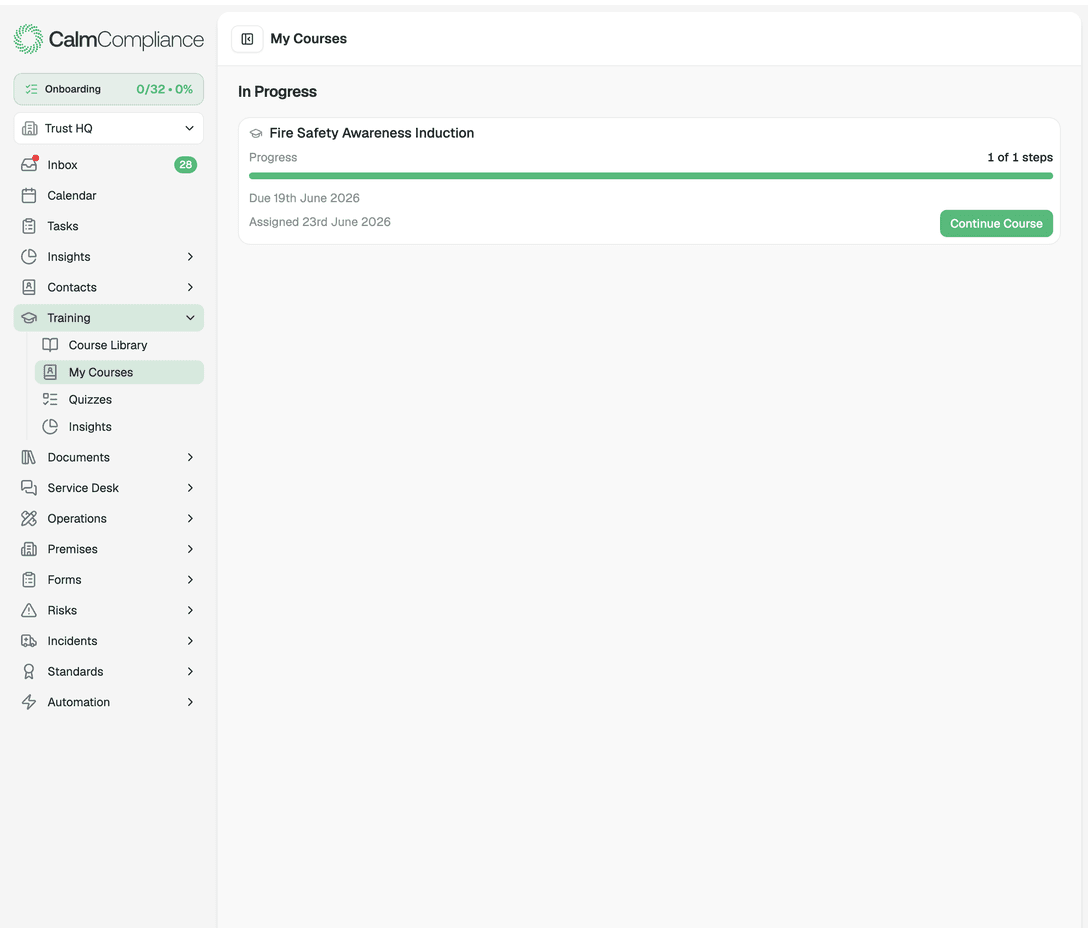Image resolution: width=1088 pixels, height=928 pixels.
Task: Click the Premises building icon
Action: click(29, 549)
